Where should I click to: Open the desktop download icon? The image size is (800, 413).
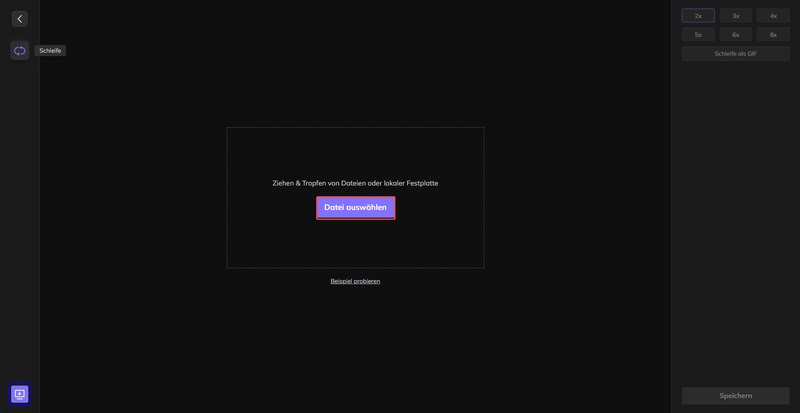pyautogui.click(x=19, y=394)
